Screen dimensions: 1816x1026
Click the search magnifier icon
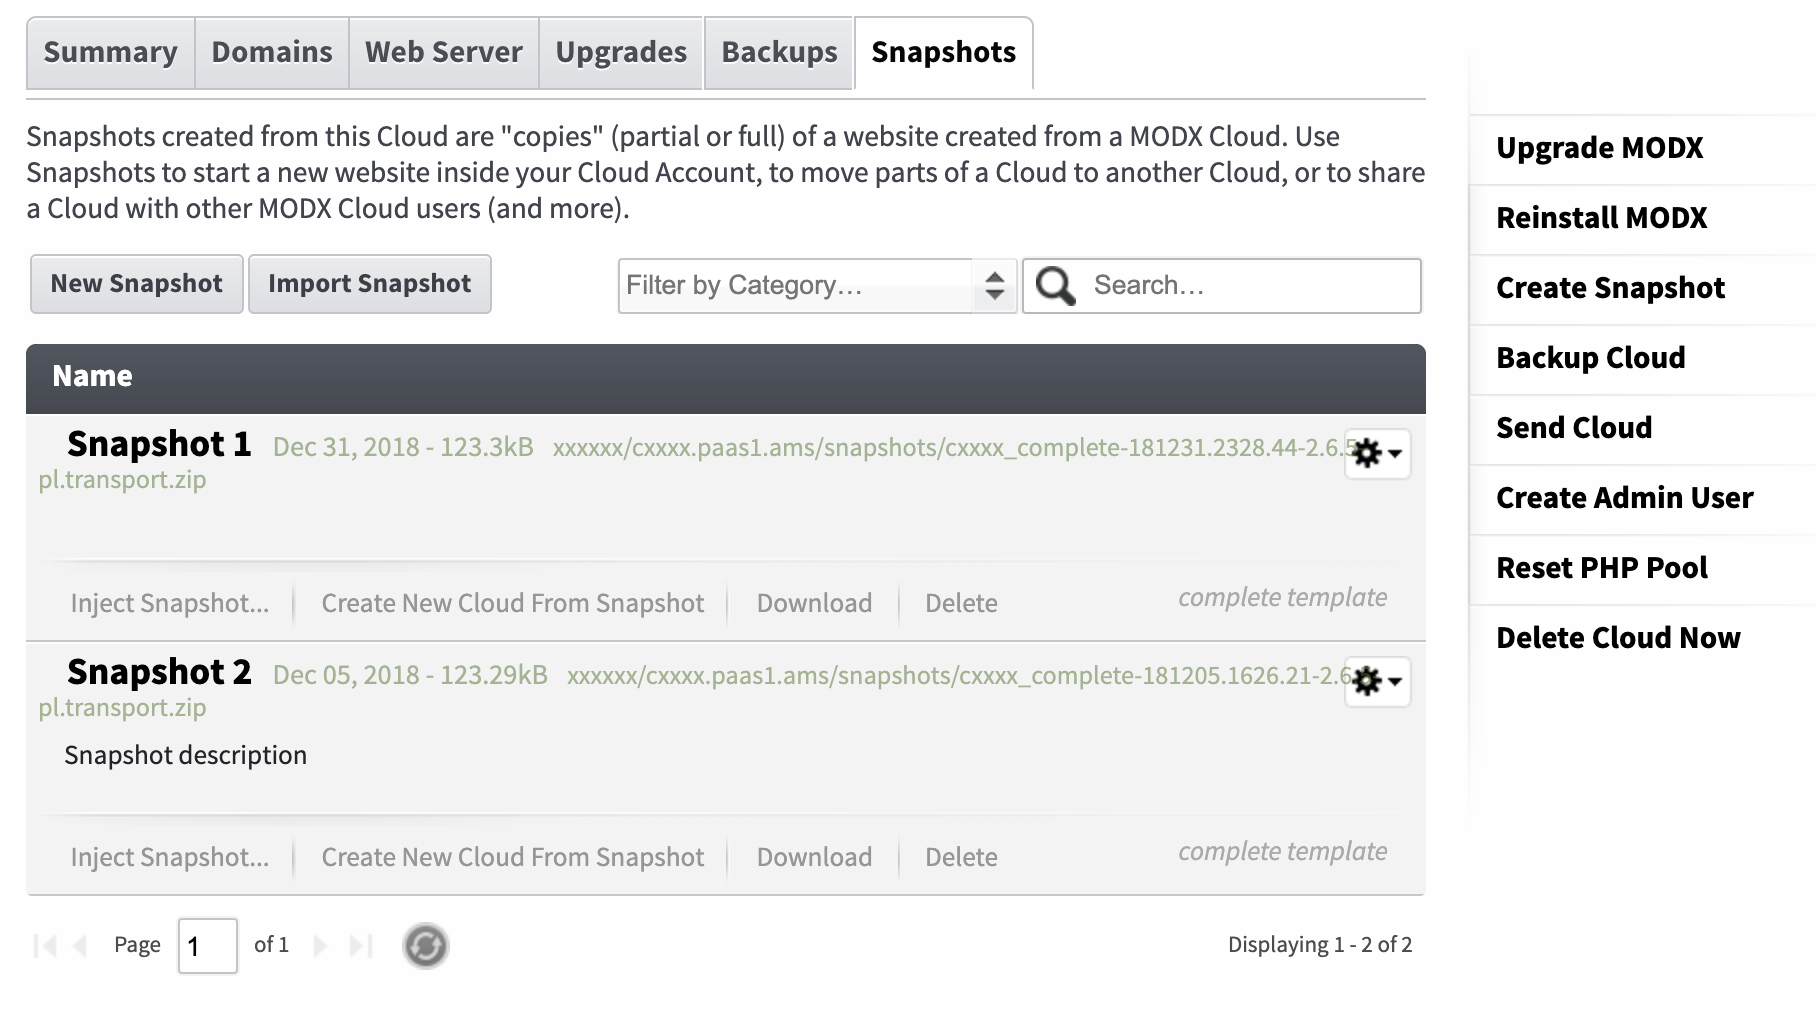pyautogui.click(x=1055, y=286)
